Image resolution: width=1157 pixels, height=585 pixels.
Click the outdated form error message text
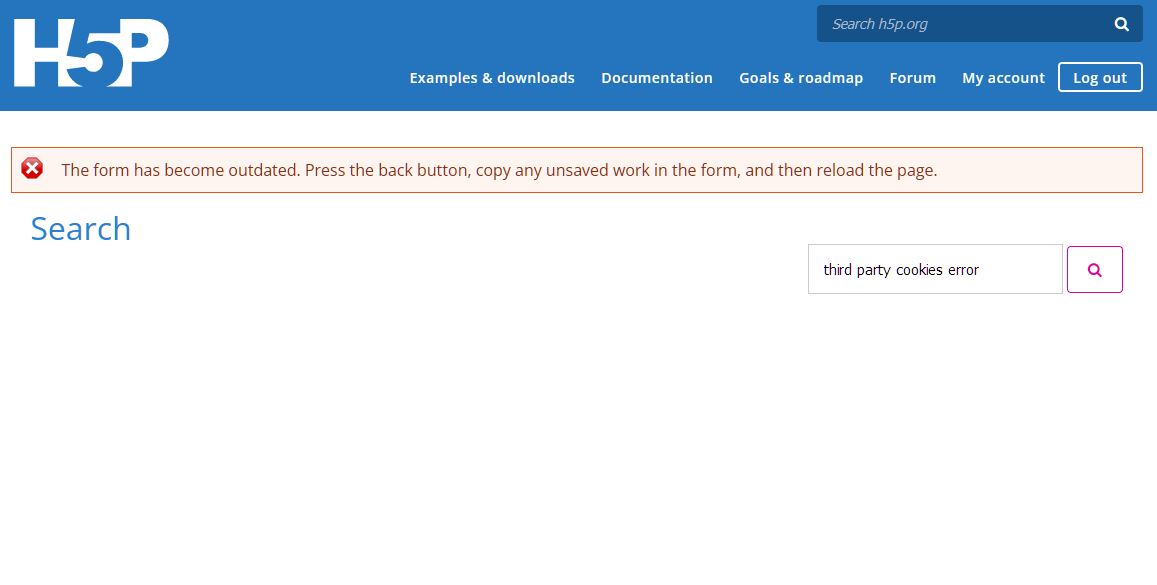tap(499, 170)
